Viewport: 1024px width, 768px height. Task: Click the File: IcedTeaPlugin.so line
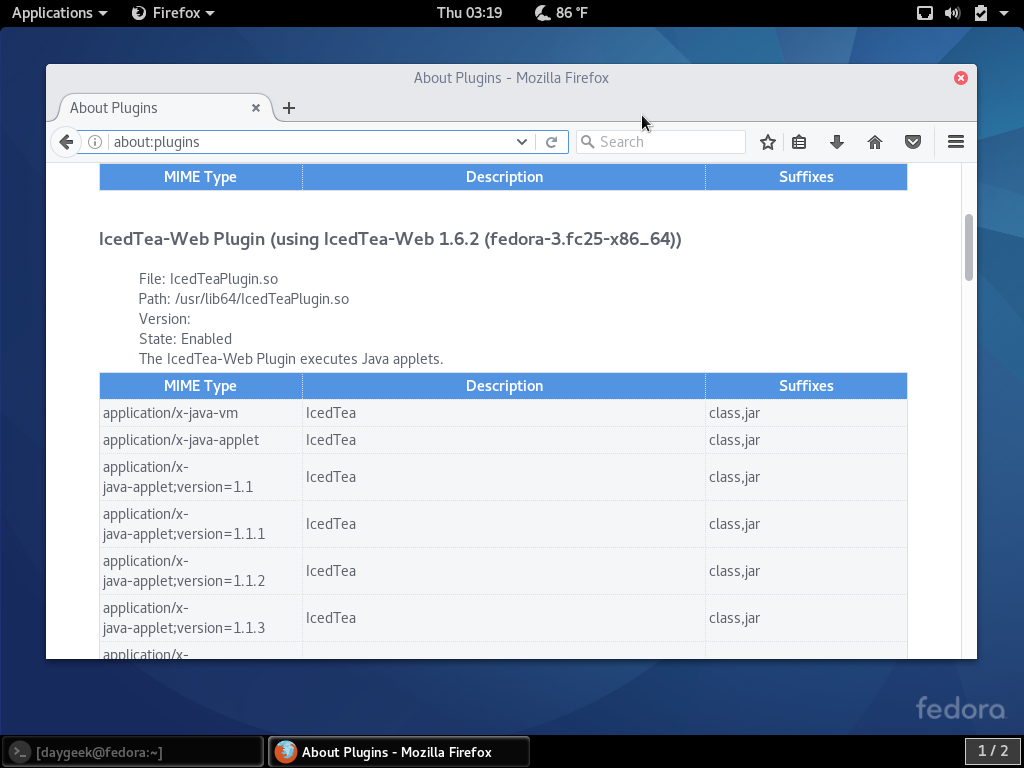tap(208, 279)
